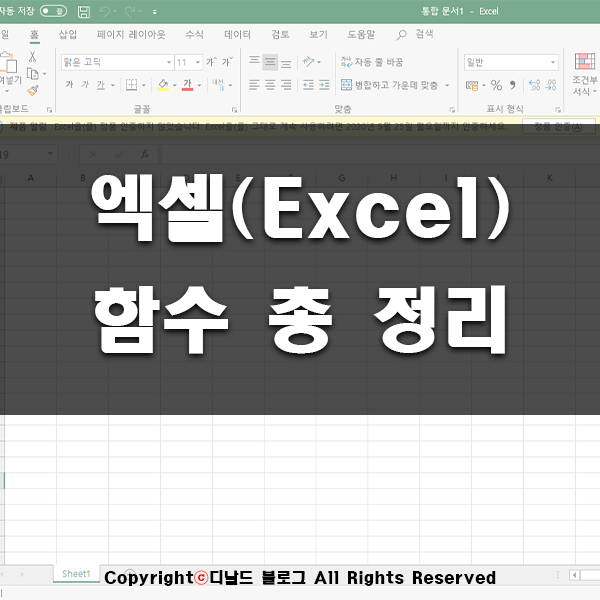
Task: Click the text Orientation icon
Action: coord(308,62)
